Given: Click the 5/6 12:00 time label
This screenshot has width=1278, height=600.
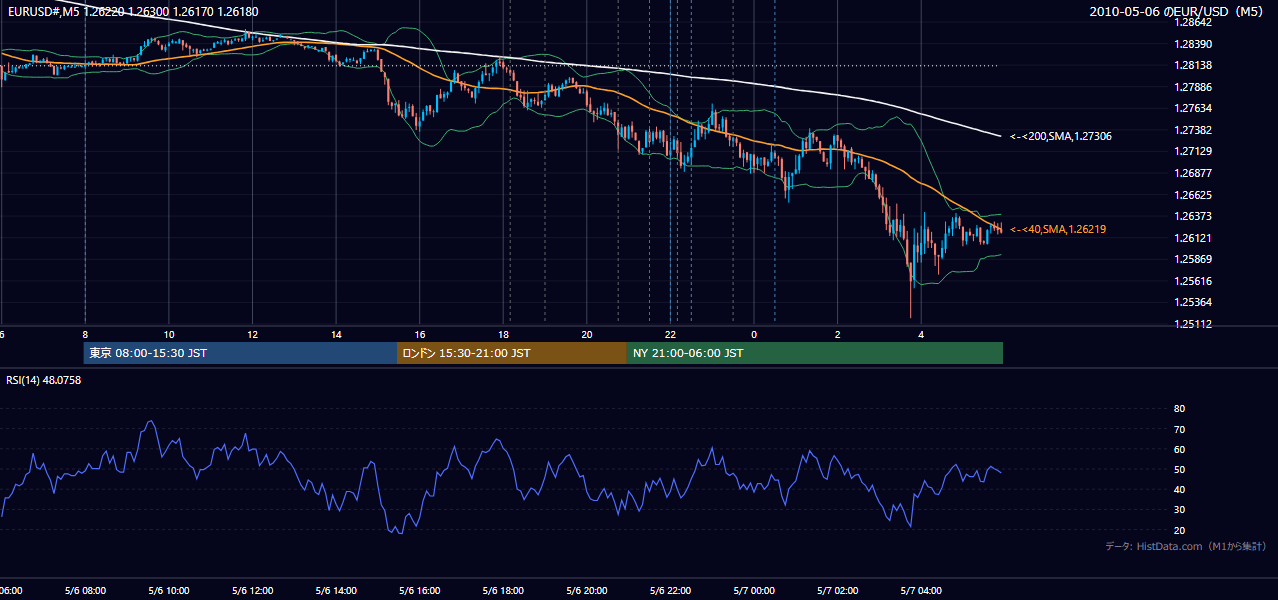Looking at the screenshot, I should coord(252,590).
